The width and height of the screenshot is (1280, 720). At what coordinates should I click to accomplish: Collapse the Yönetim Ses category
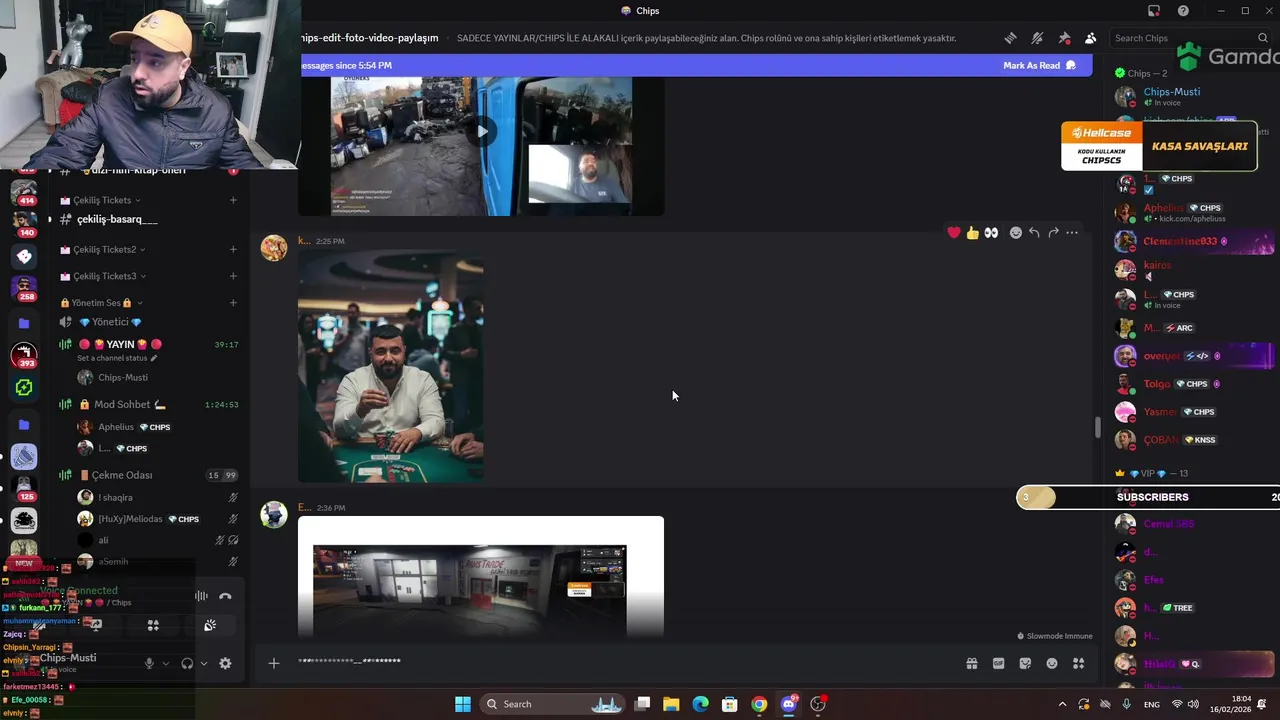[x=101, y=303]
